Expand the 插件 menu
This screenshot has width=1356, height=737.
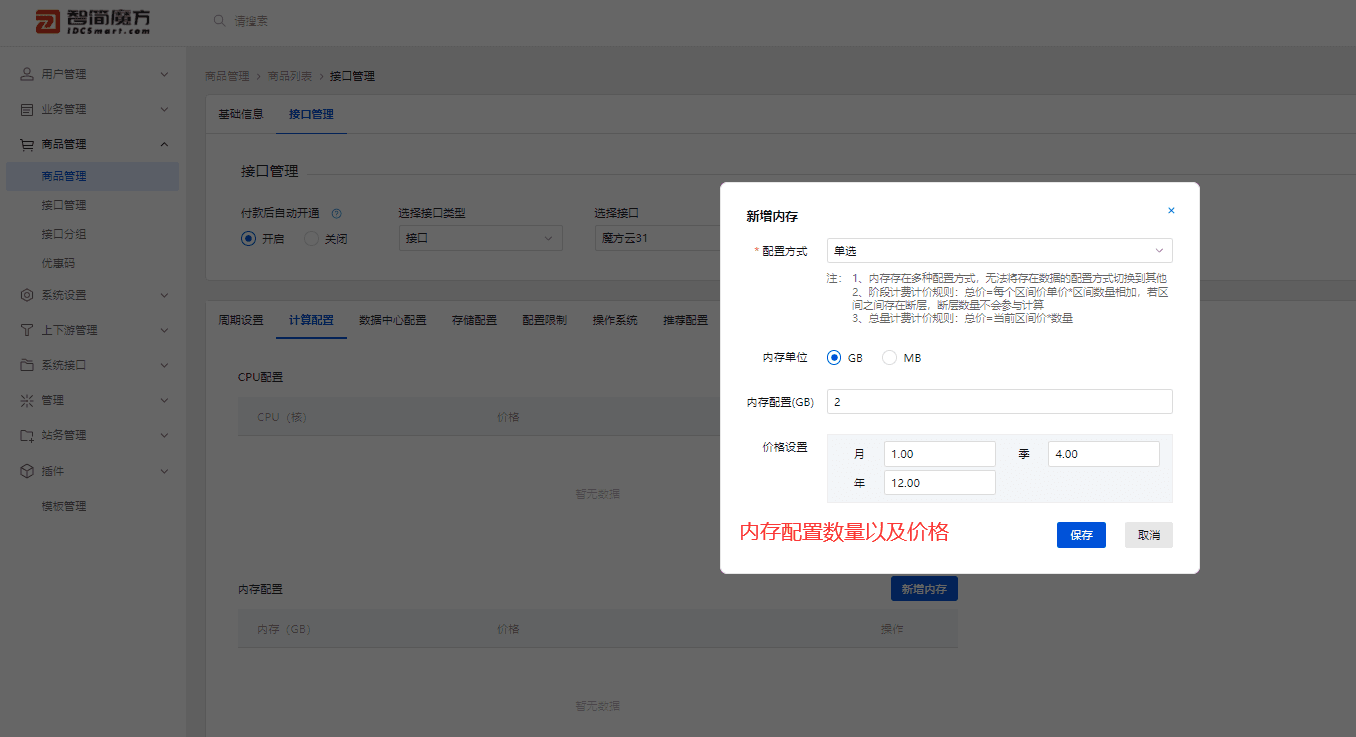[x=164, y=470]
